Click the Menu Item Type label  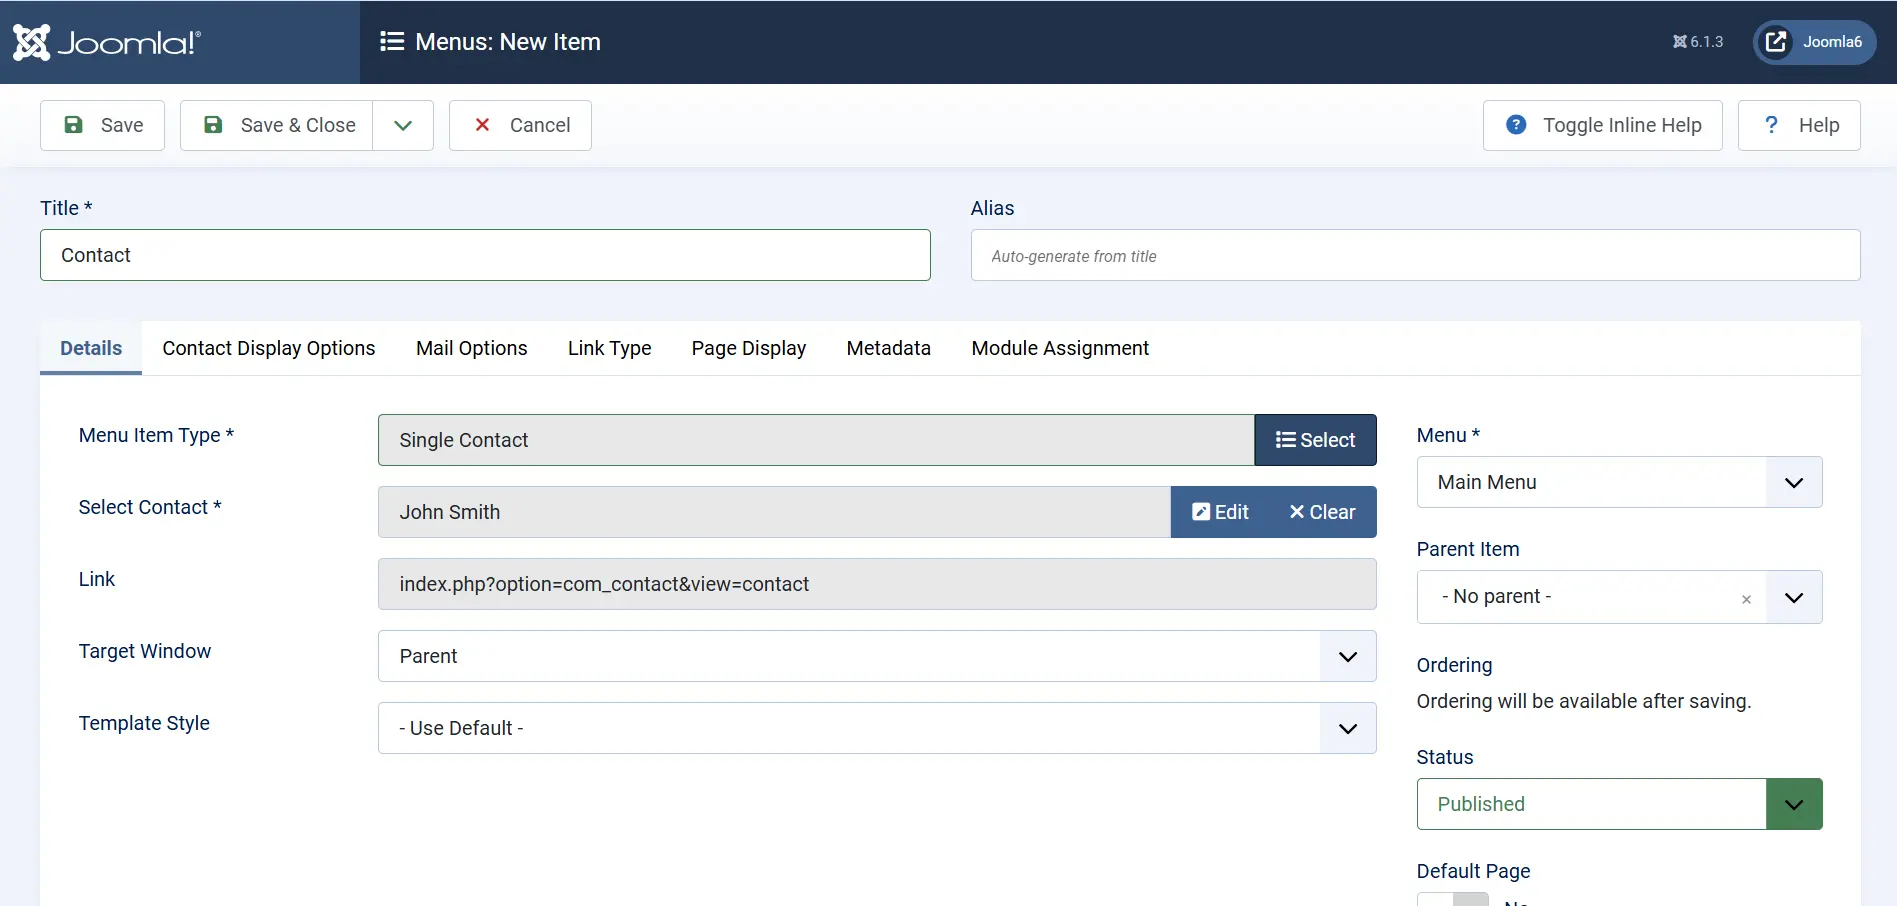[156, 435]
